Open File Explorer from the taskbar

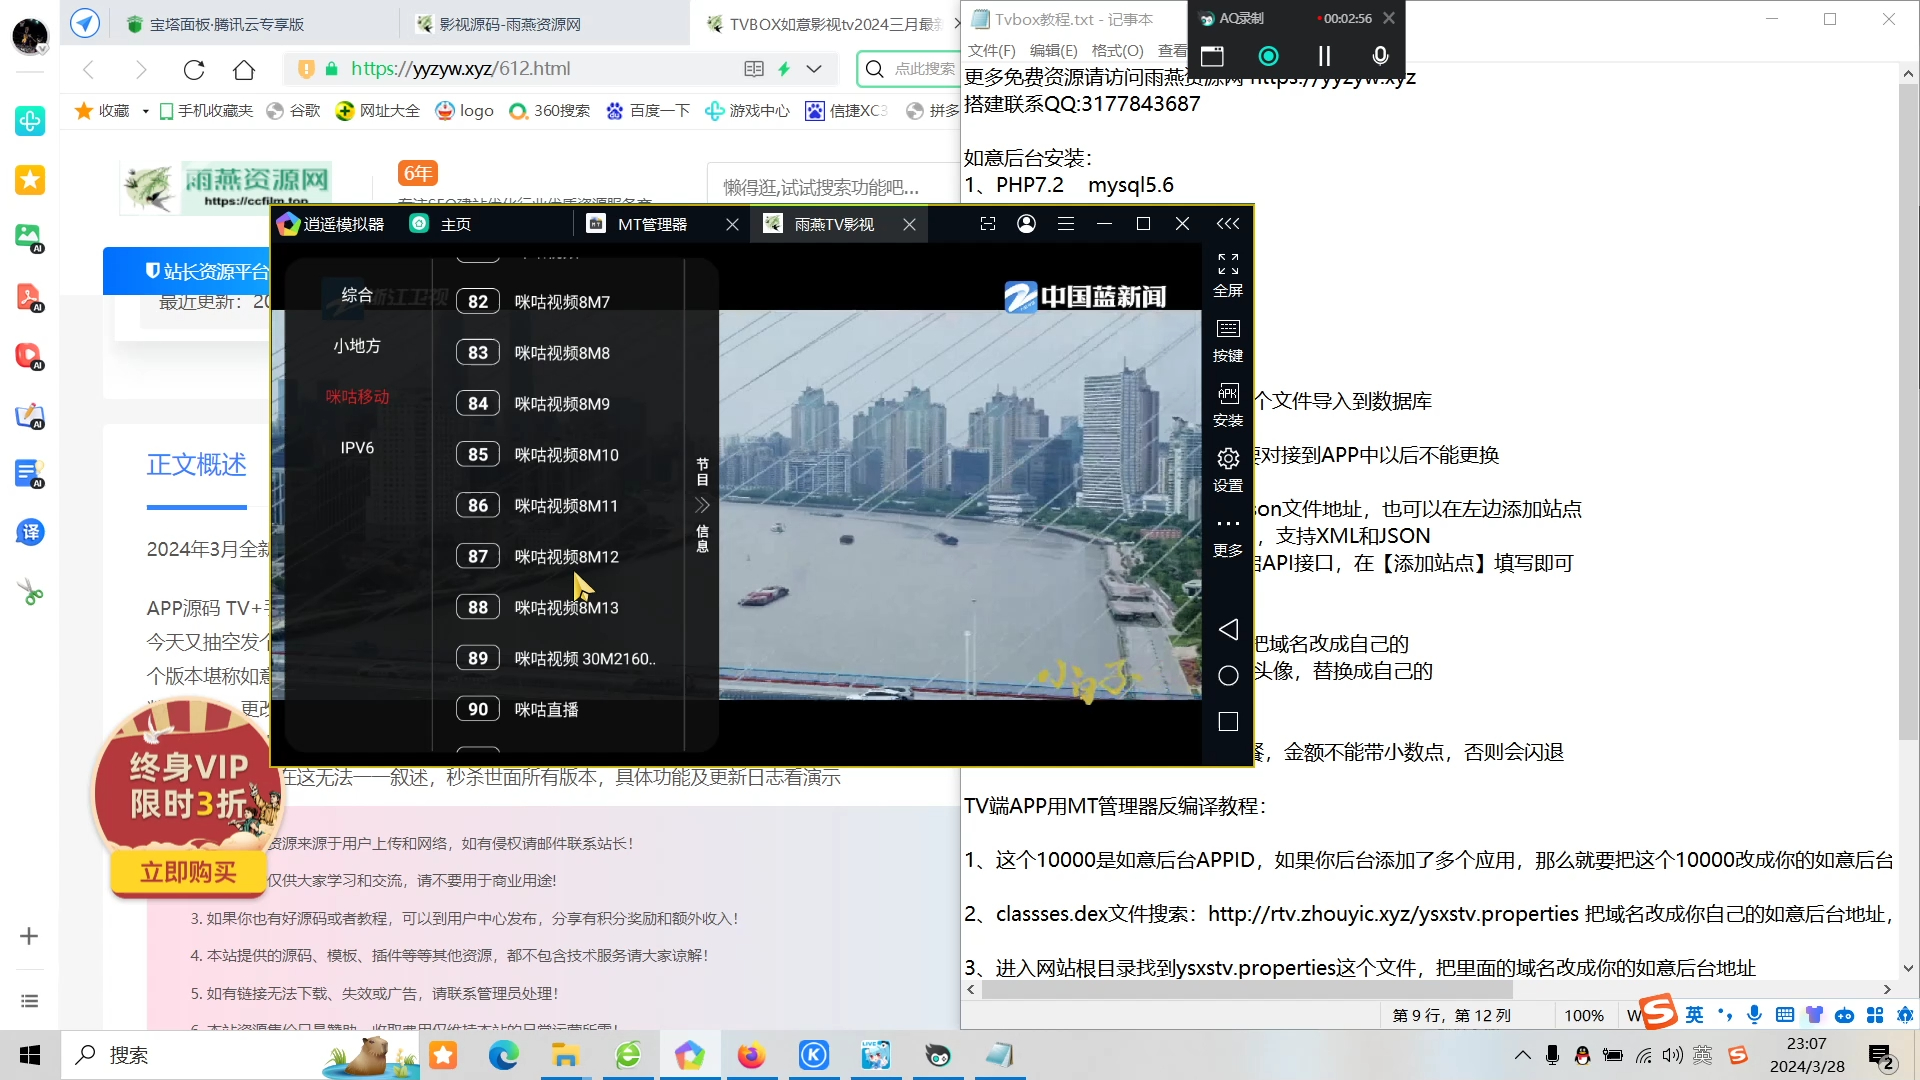[566, 1055]
